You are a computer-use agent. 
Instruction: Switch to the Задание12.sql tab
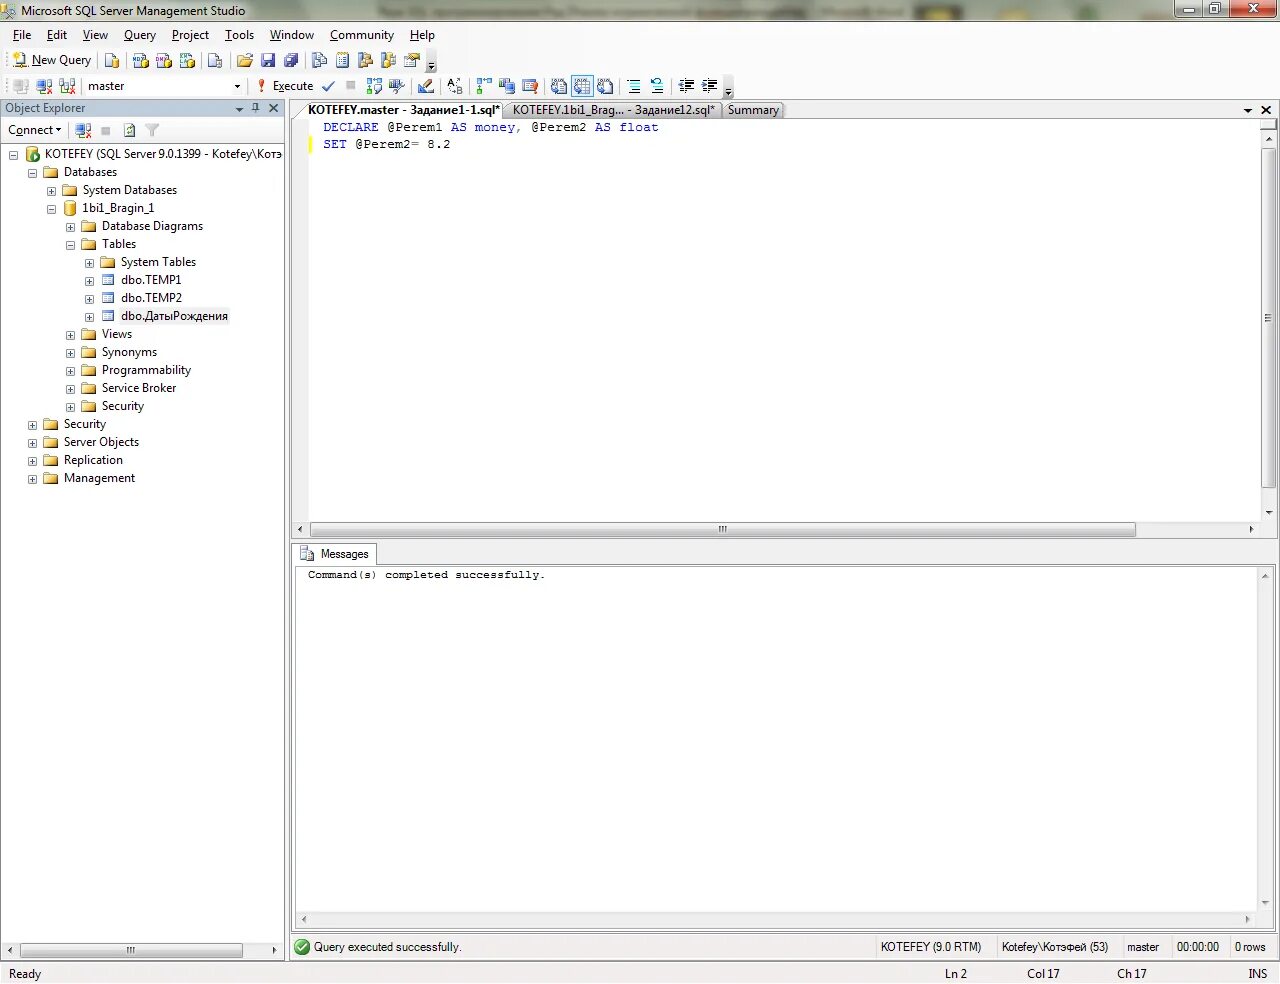tap(613, 110)
